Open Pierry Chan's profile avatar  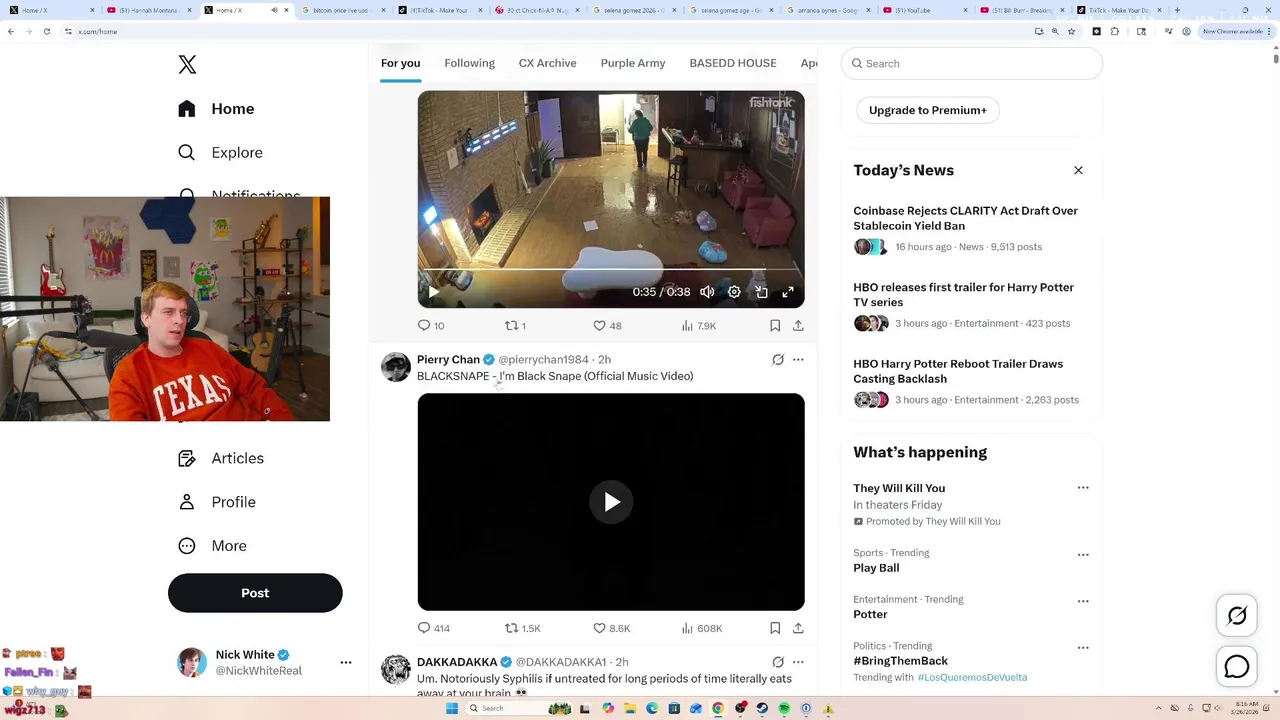click(x=396, y=367)
